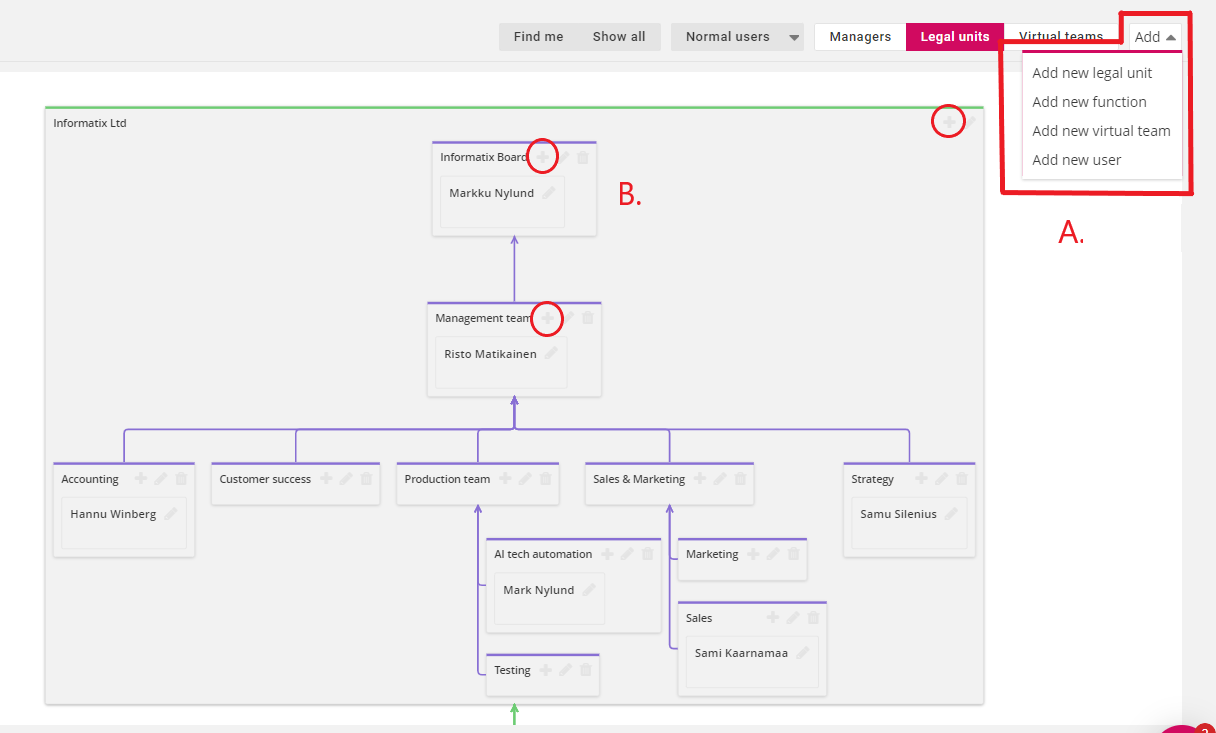Delete Customer success trash icon

coord(366,479)
